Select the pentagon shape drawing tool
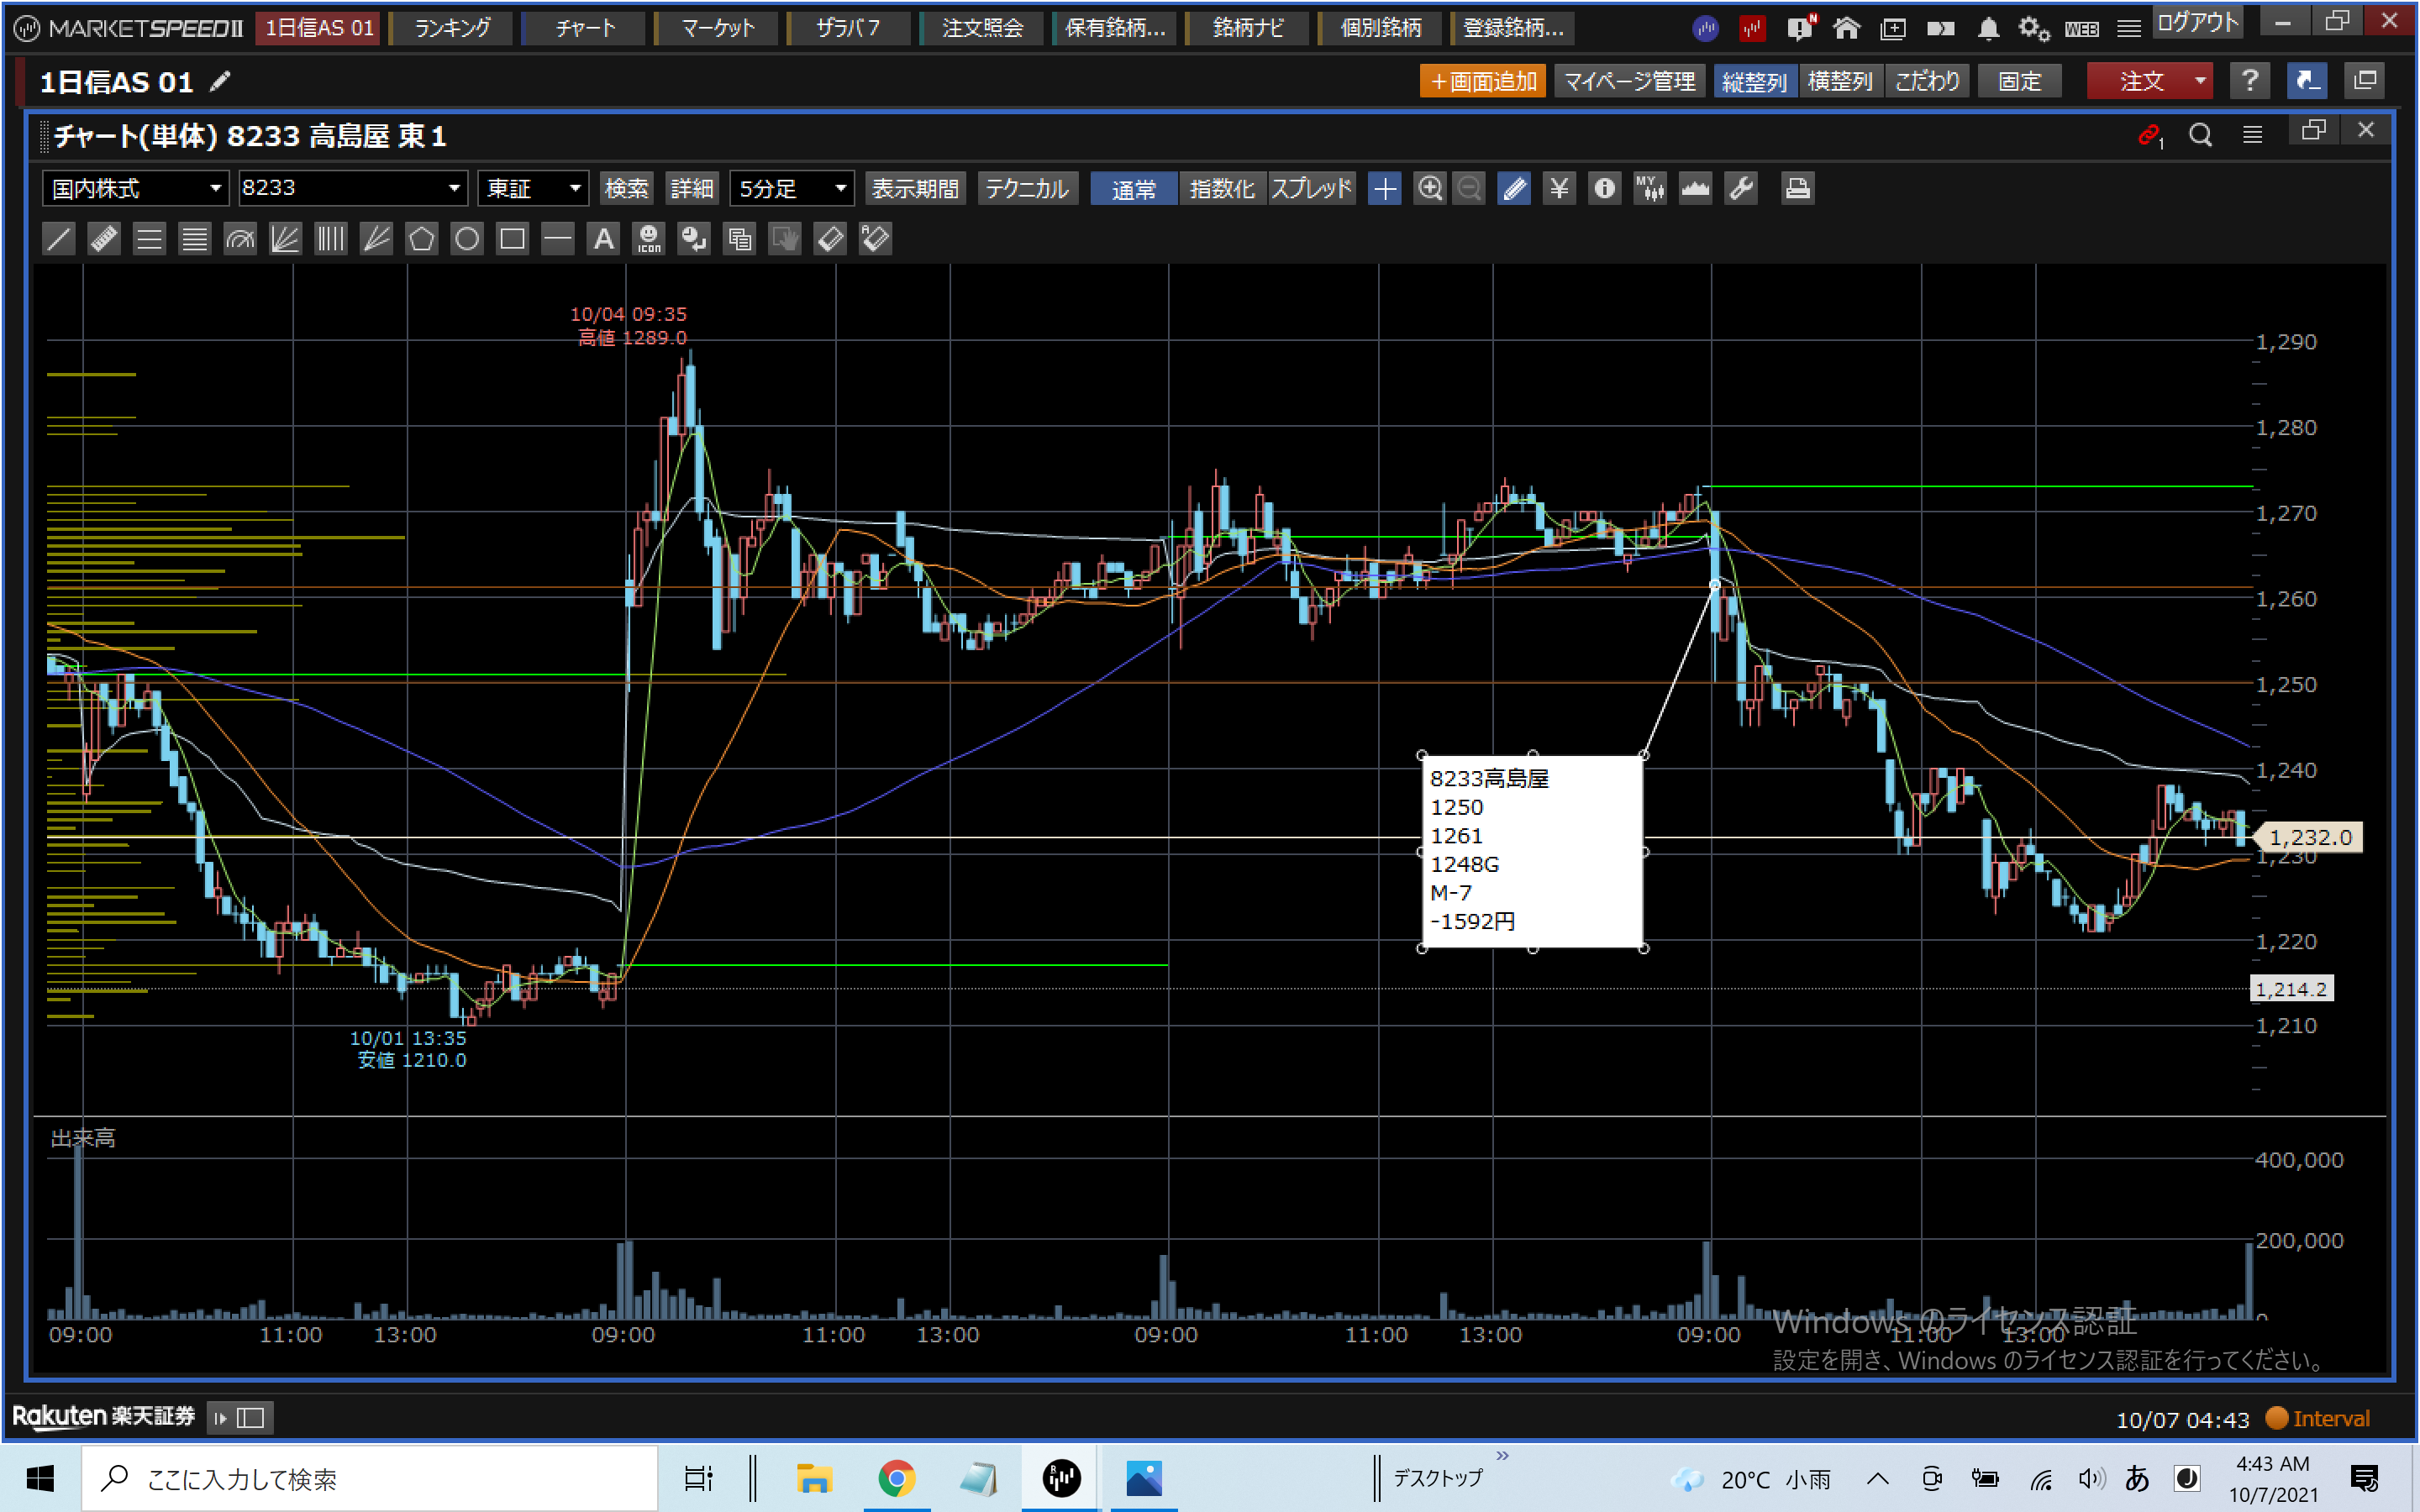The height and width of the screenshot is (1512, 2420). click(422, 239)
